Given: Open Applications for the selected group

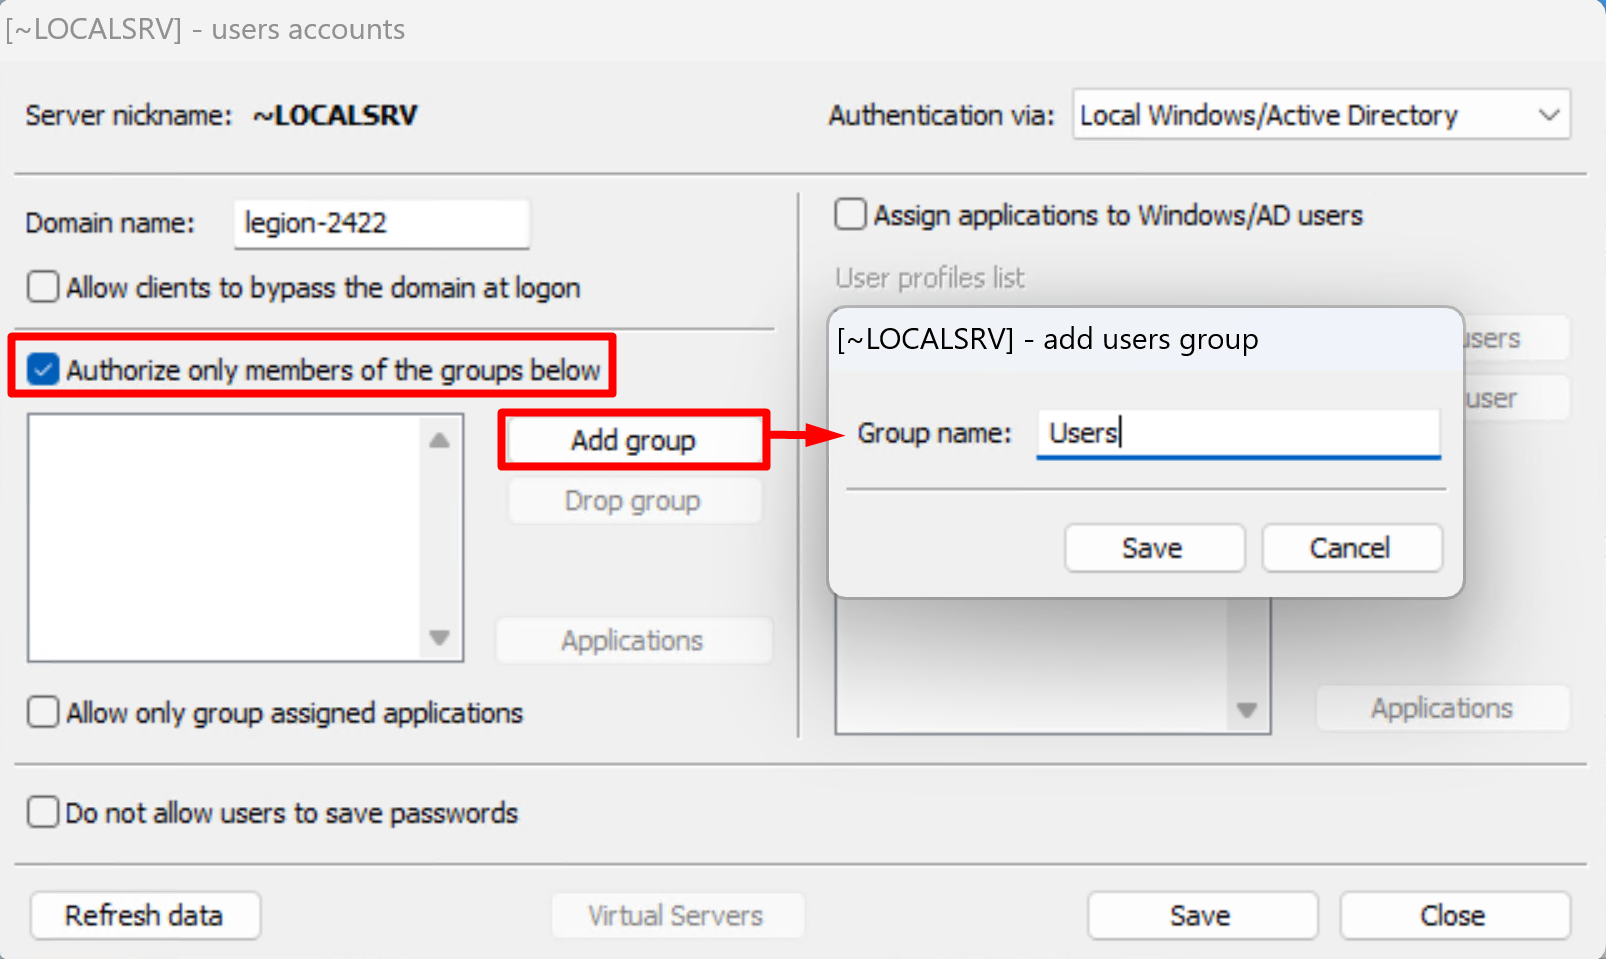Looking at the screenshot, I should coord(633,641).
